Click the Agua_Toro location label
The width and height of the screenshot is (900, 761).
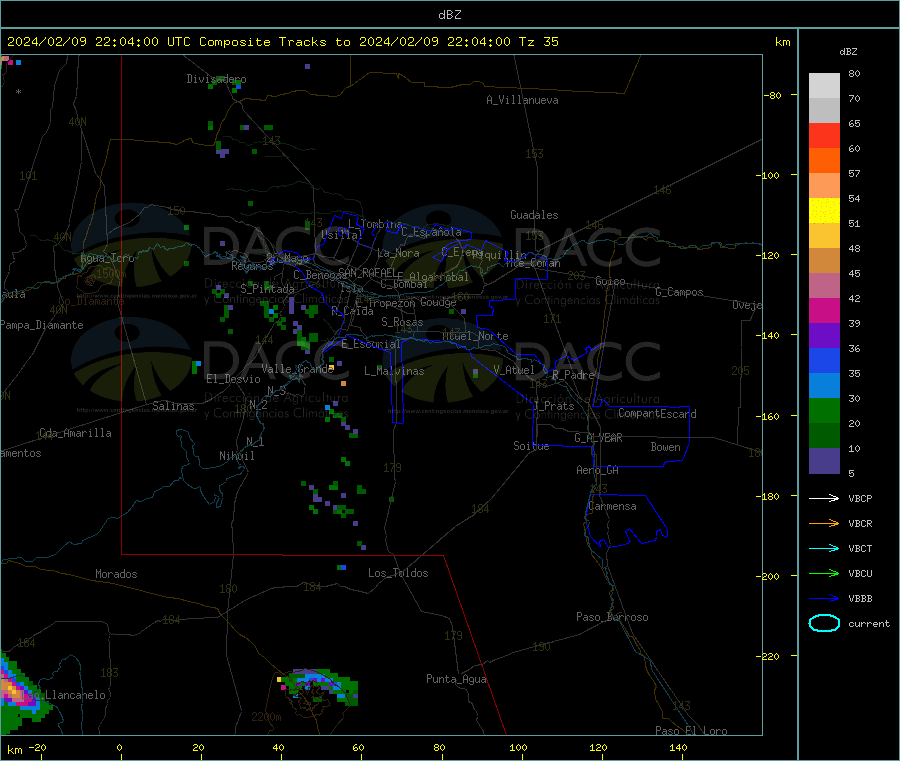(107, 258)
